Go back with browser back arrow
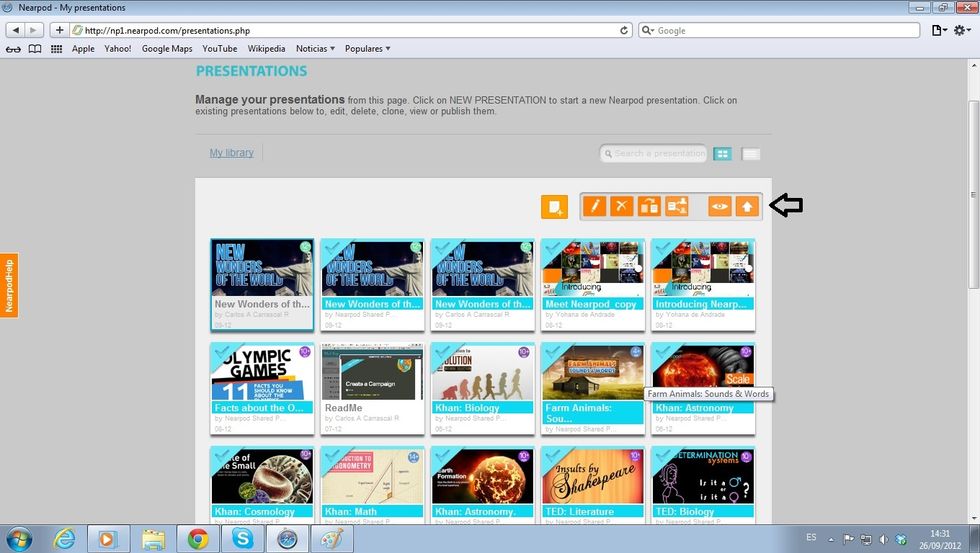 point(16,30)
